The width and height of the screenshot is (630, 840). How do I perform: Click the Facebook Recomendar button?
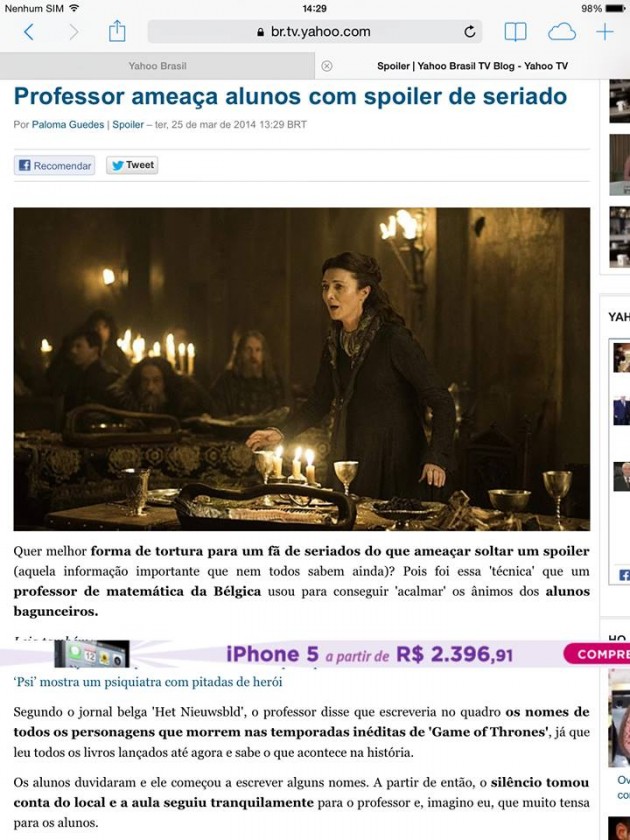click(55, 166)
